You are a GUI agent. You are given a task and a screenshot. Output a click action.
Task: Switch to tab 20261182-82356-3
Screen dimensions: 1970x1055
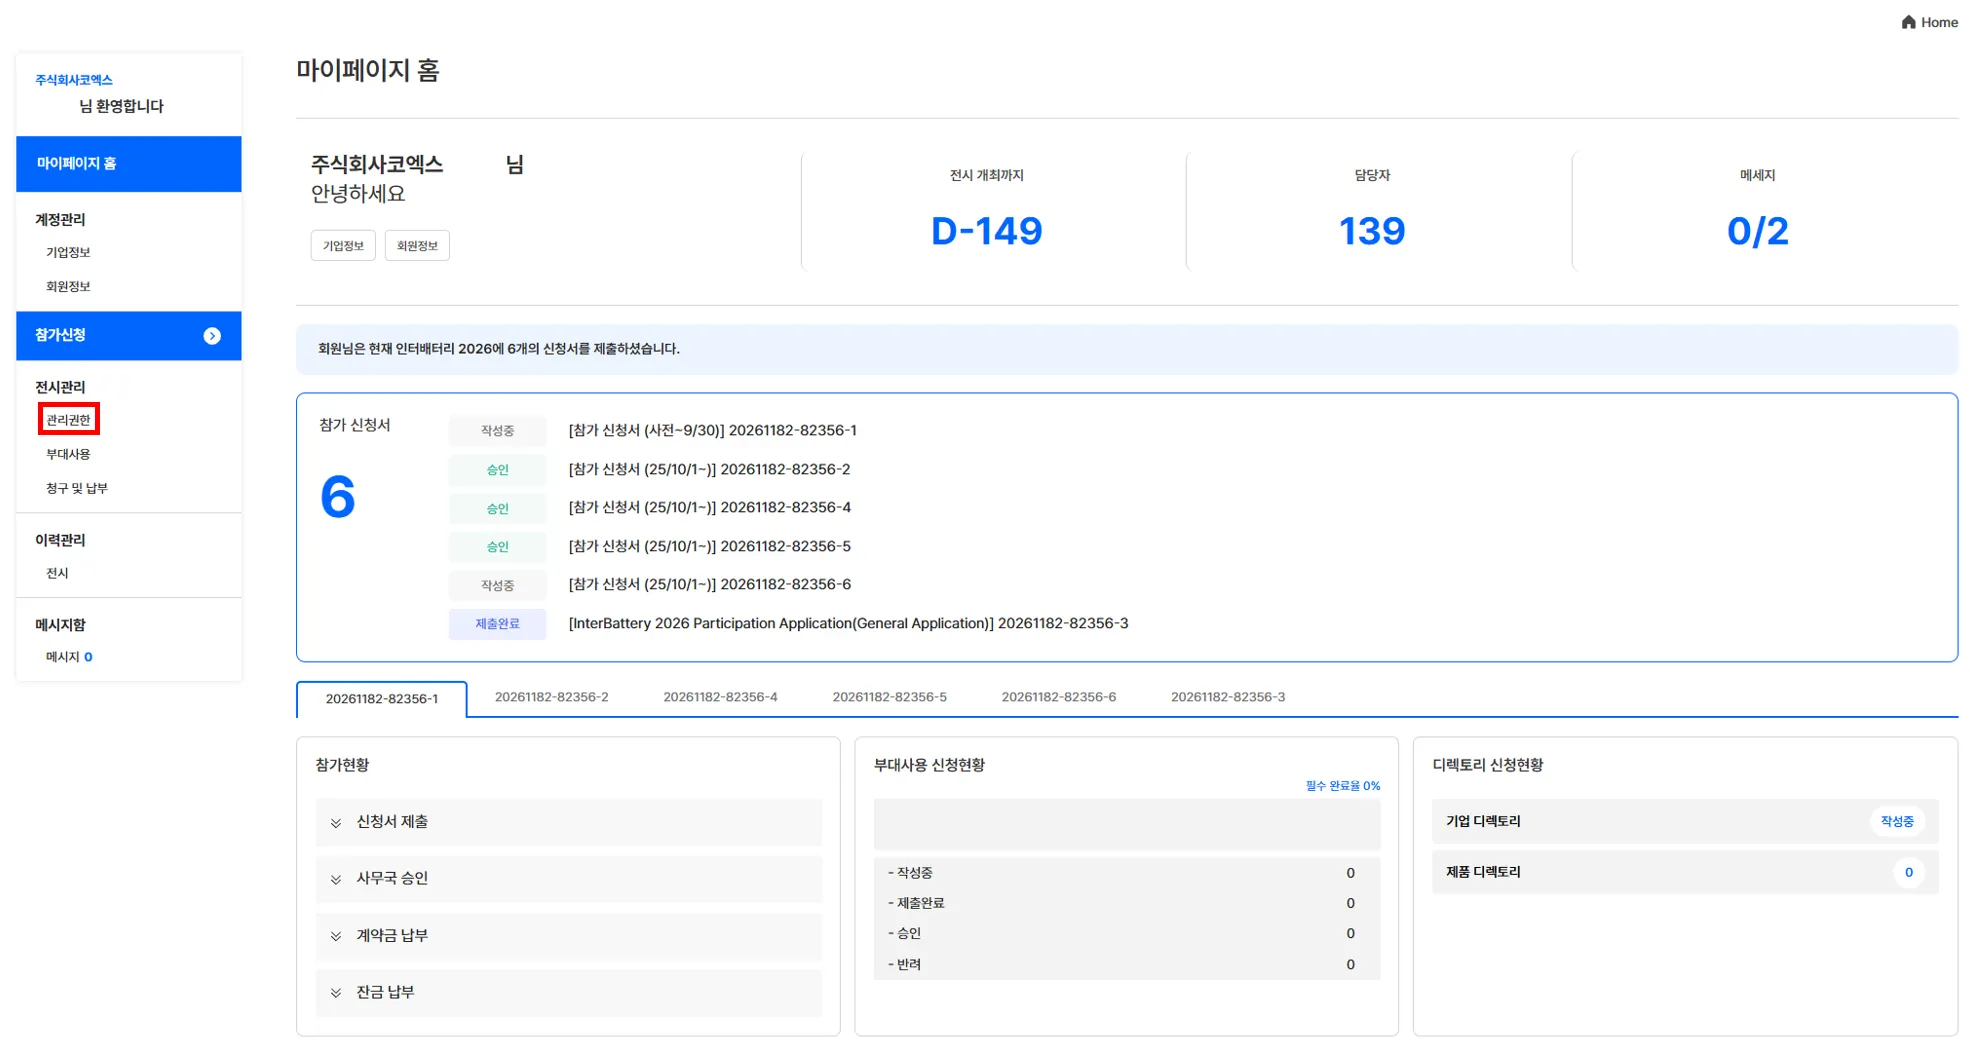[x=1228, y=697]
